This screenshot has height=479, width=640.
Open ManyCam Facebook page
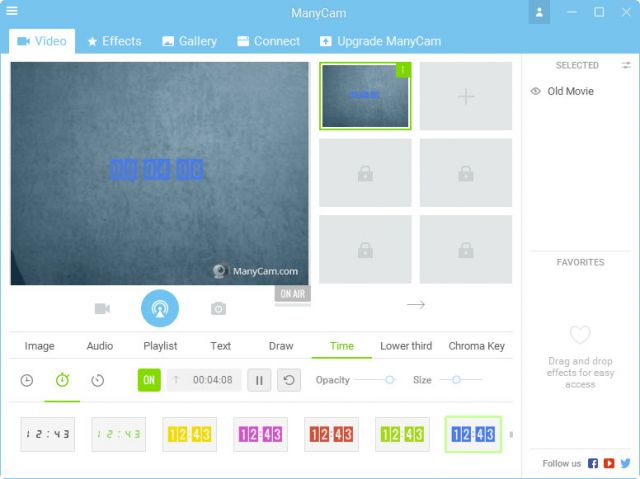(593, 463)
